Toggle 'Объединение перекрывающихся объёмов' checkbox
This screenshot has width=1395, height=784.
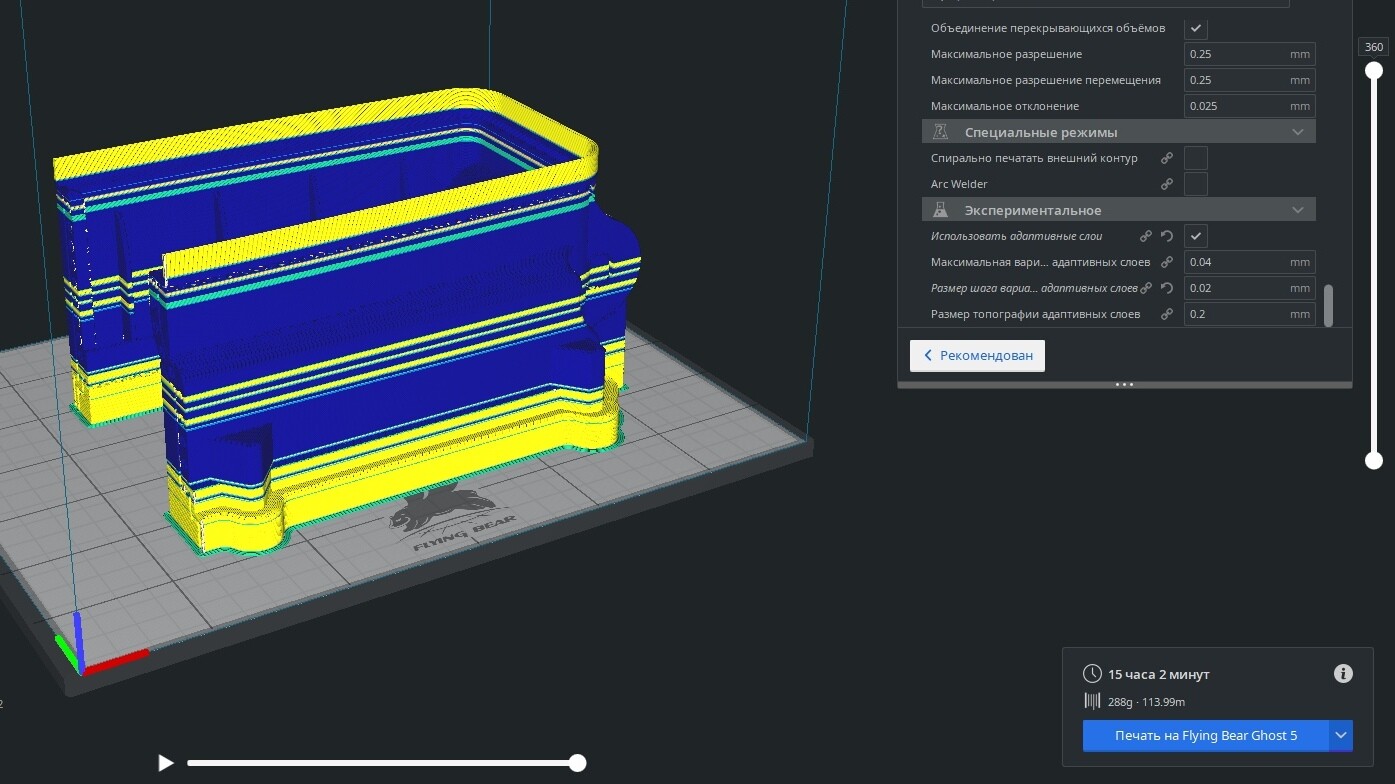point(1195,28)
